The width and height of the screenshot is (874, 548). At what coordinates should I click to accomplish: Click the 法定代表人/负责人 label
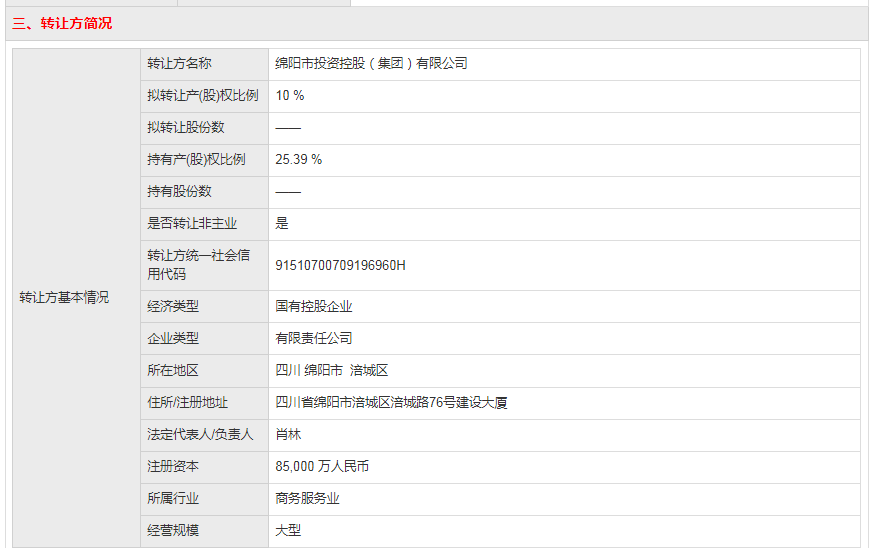click(200, 434)
